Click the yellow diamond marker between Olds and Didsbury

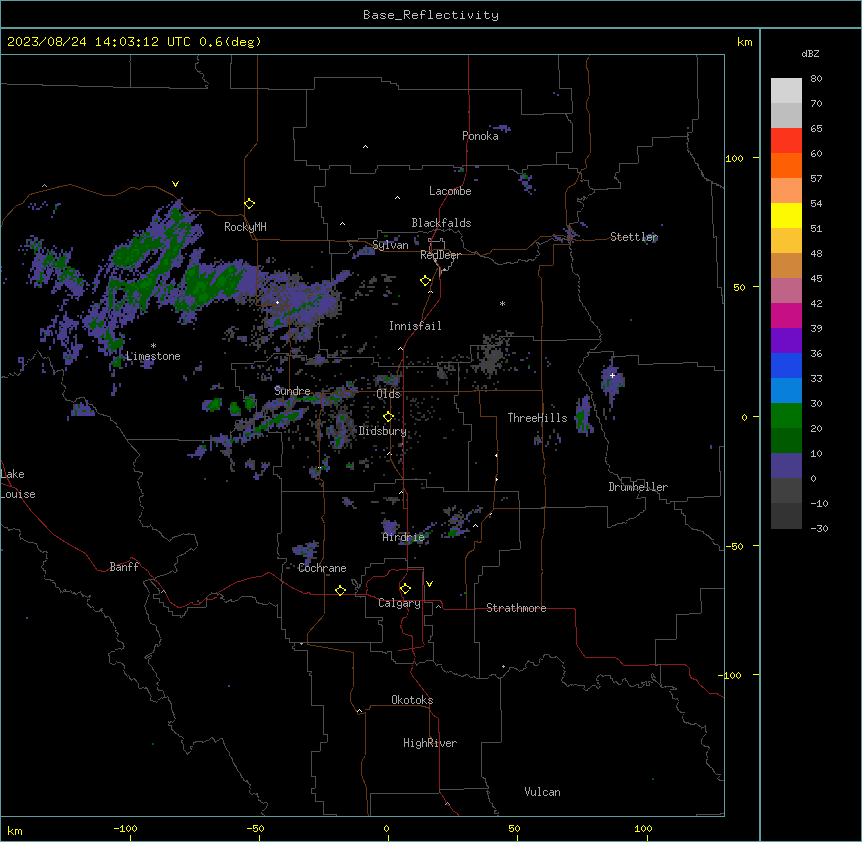pos(388,417)
